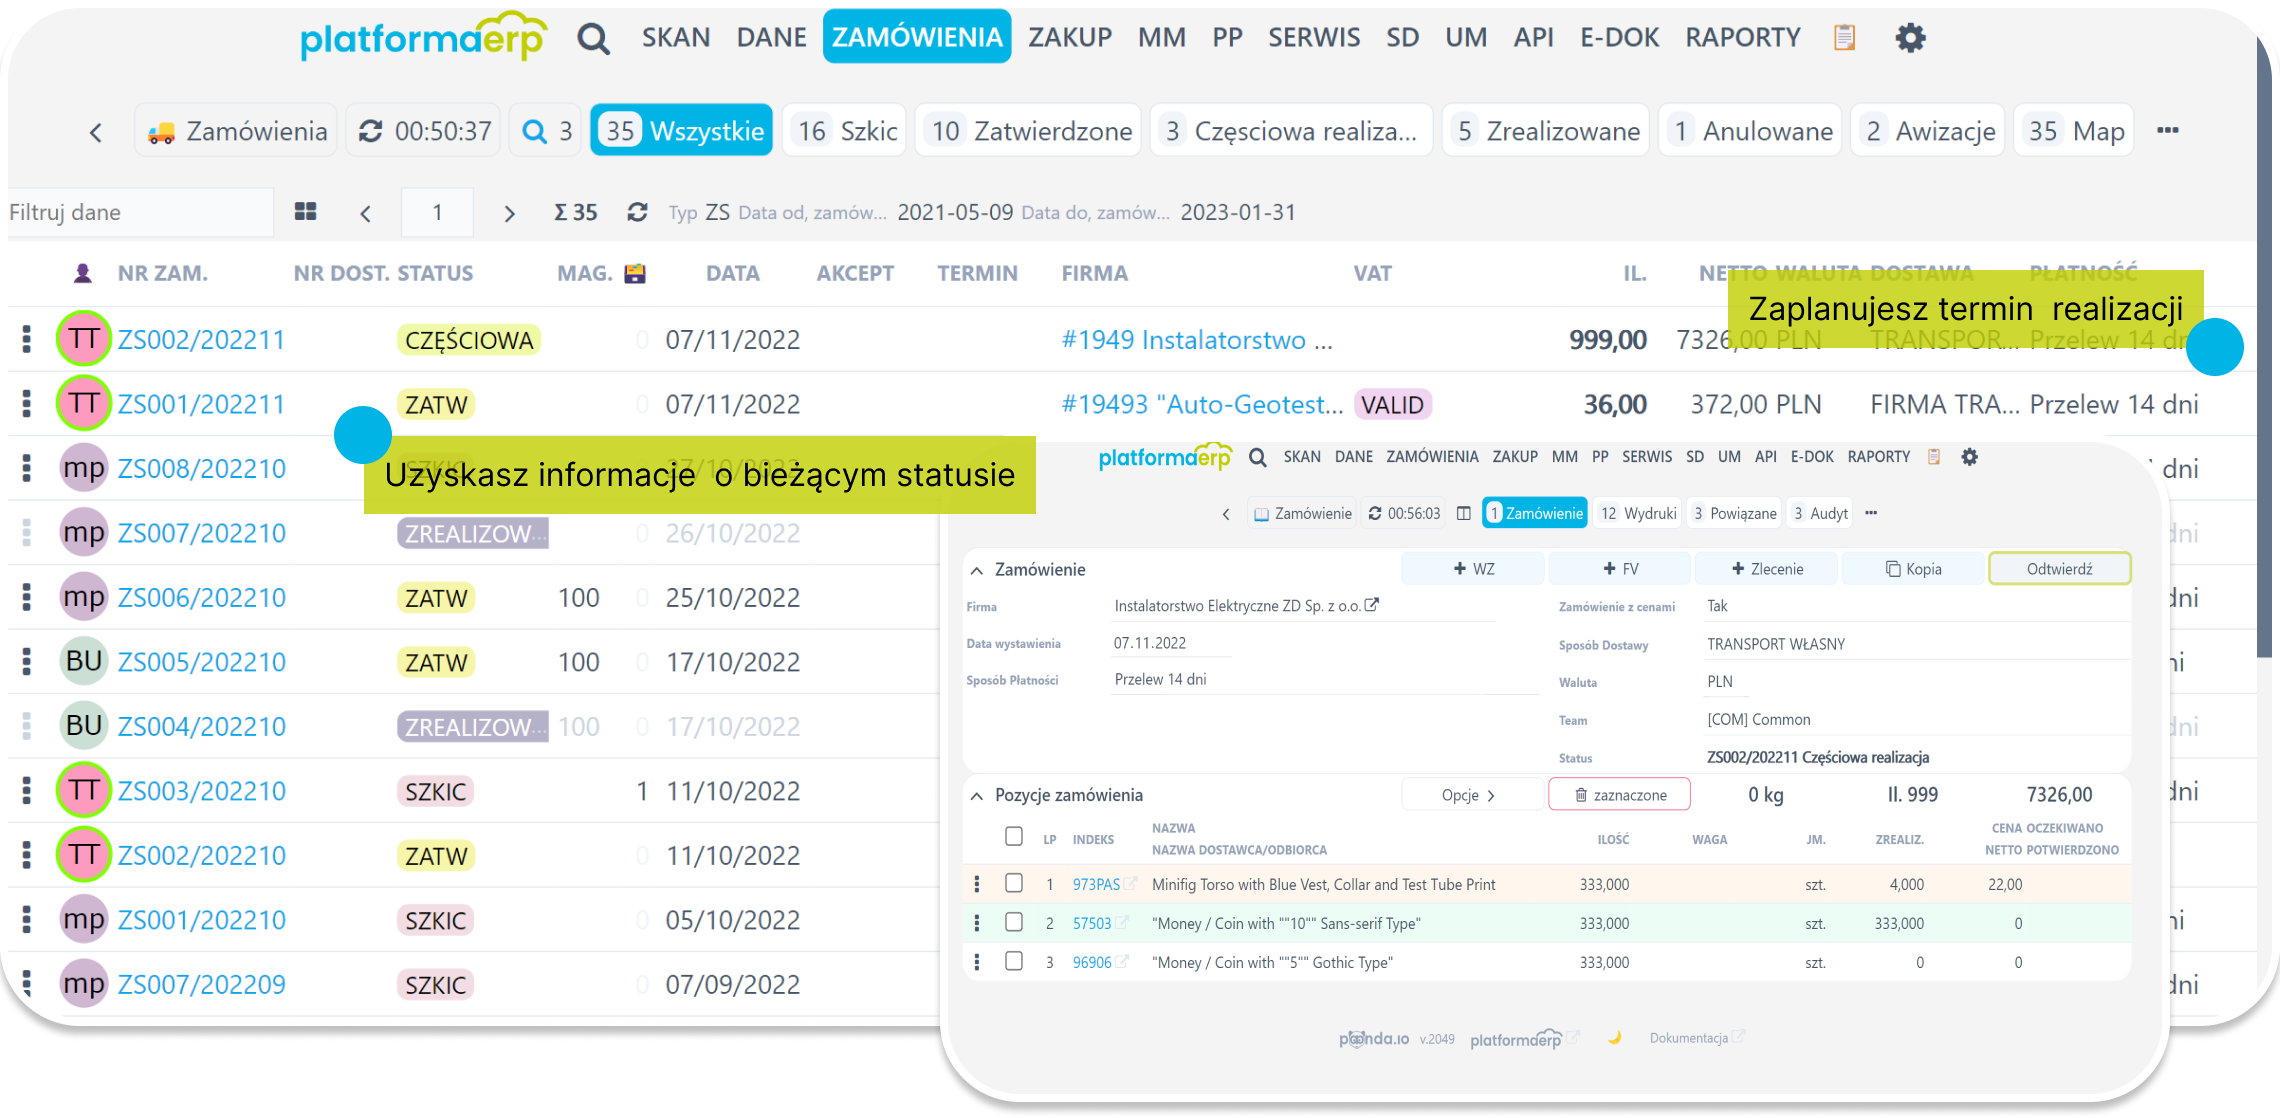Viewport: 2280px width, 1118px height.
Task: Collapse the Zamówienie section chevron
Action: [x=977, y=570]
